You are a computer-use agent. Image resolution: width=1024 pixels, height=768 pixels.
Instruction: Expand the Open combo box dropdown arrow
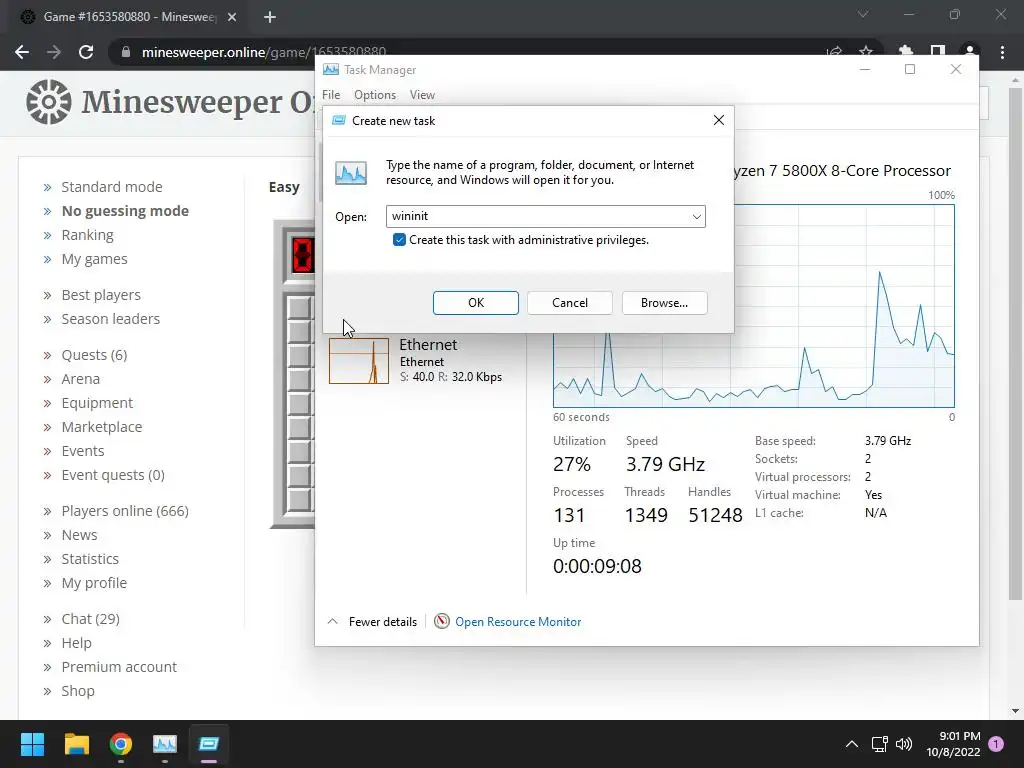coord(696,216)
